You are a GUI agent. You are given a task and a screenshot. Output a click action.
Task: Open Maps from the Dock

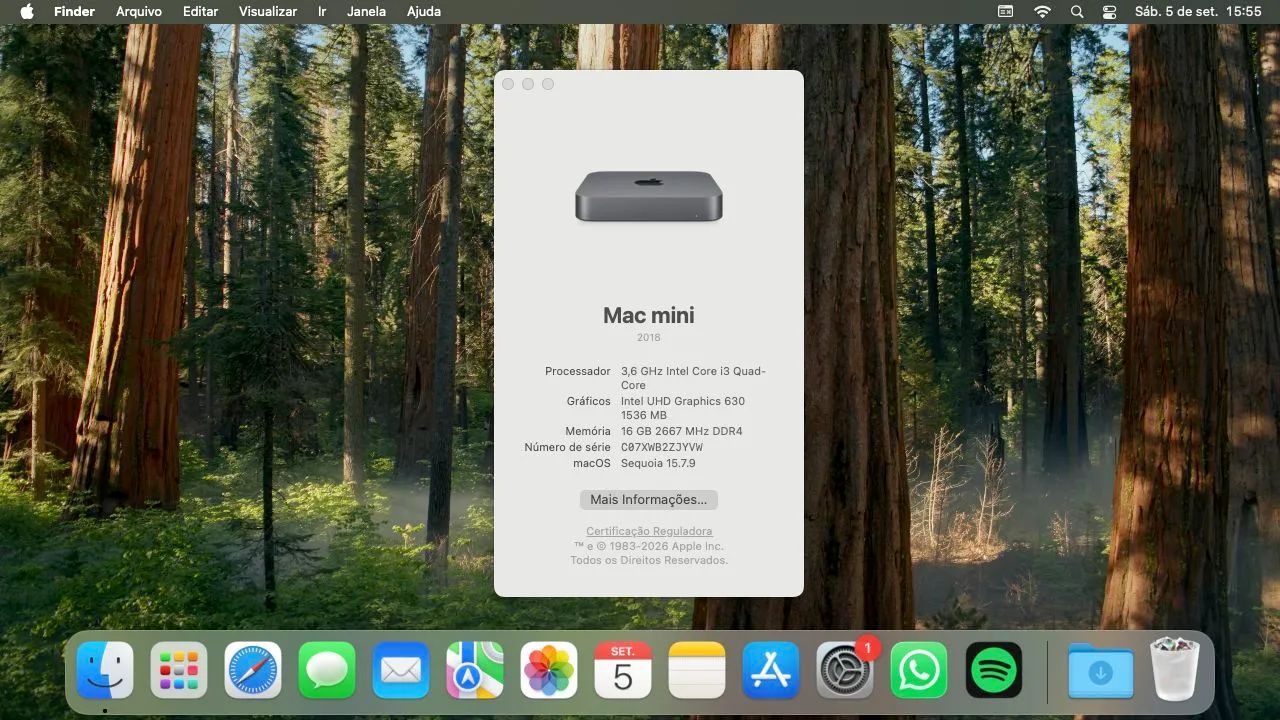[475, 670]
